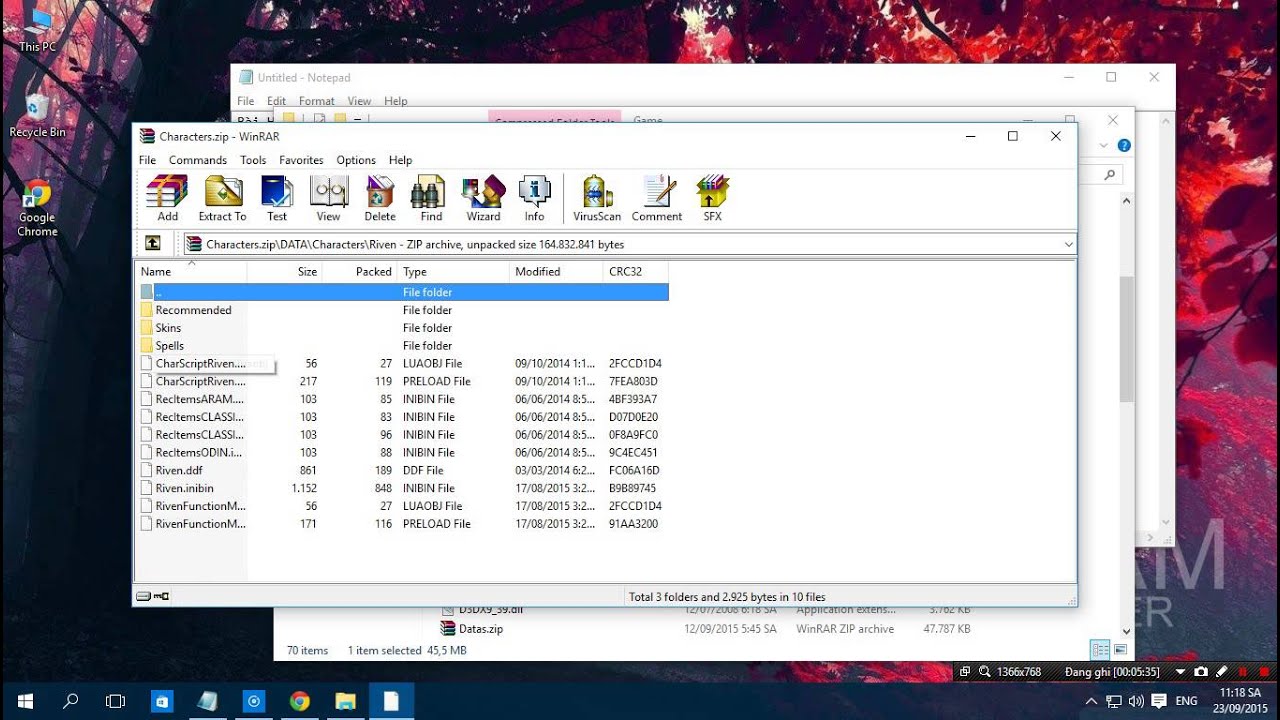Stop the screen recording
This screenshot has height=720, width=1280.
click(x=1263, y=672)
